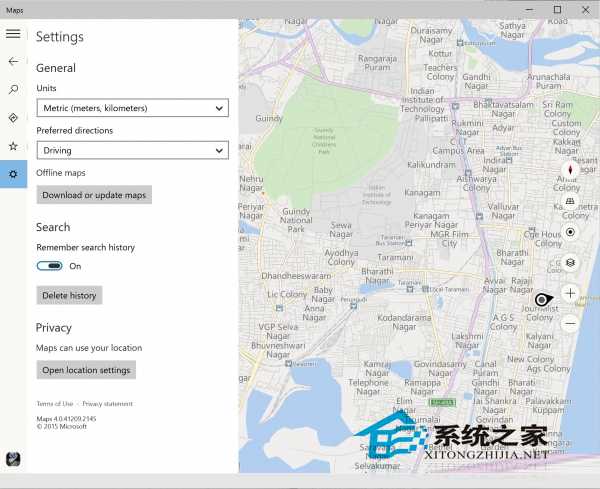Click Download or update maps button
The height and width of the screenshot is (489, 600).
94,195
